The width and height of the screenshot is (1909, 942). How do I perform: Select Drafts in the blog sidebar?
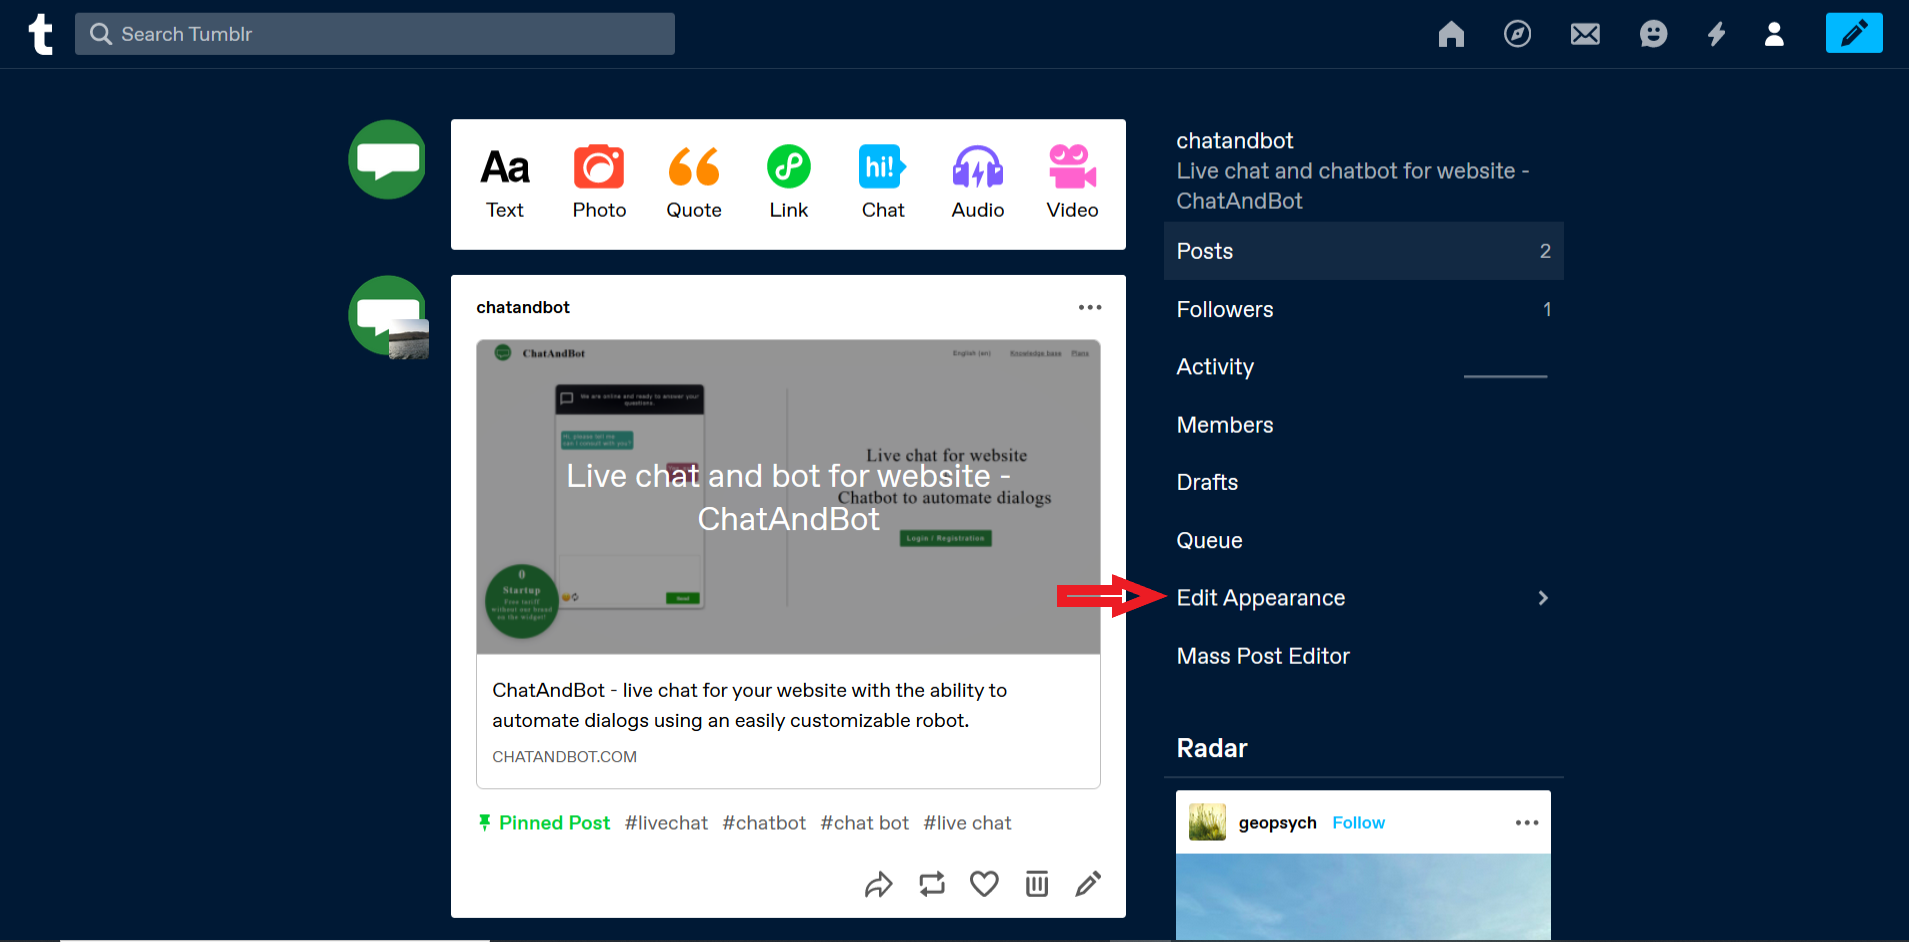coord(1207,482)
